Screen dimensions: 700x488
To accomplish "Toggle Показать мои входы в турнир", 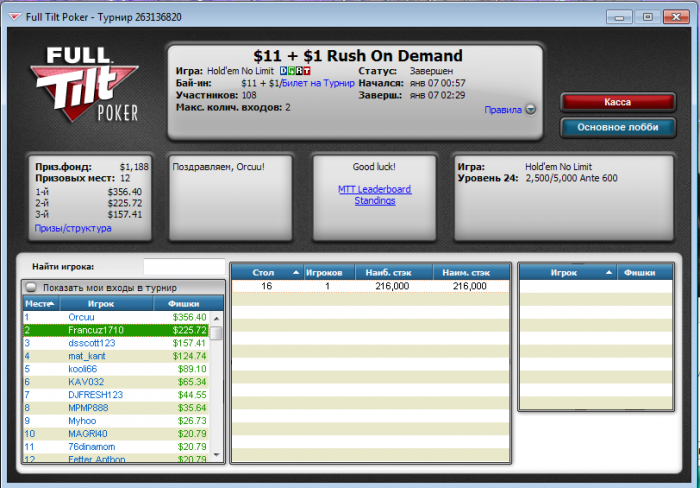I will click(x=31, y=287).
